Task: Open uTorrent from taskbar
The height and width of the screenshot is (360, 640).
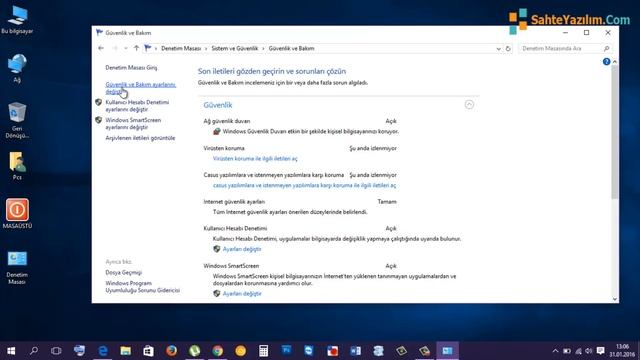Action: [195, 351]
